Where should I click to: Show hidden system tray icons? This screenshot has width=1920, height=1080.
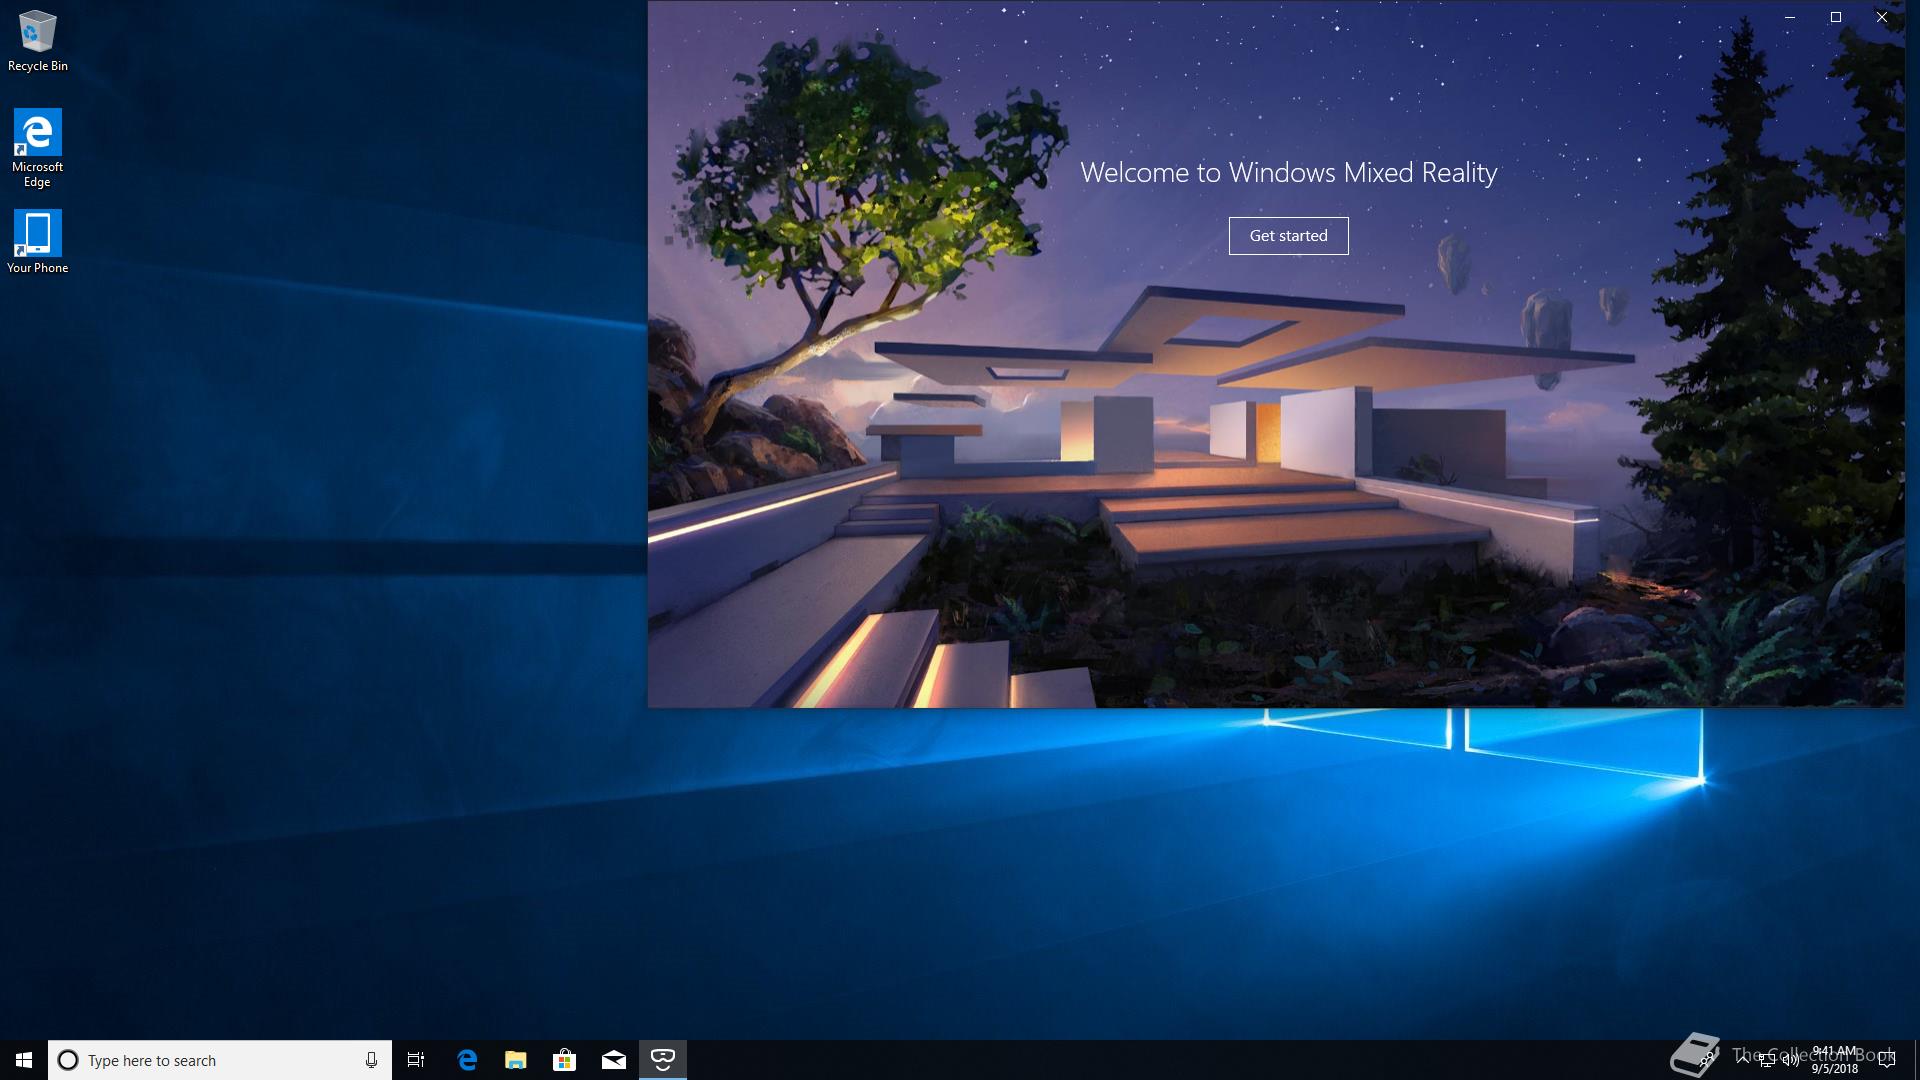tap(1743, 1060)
